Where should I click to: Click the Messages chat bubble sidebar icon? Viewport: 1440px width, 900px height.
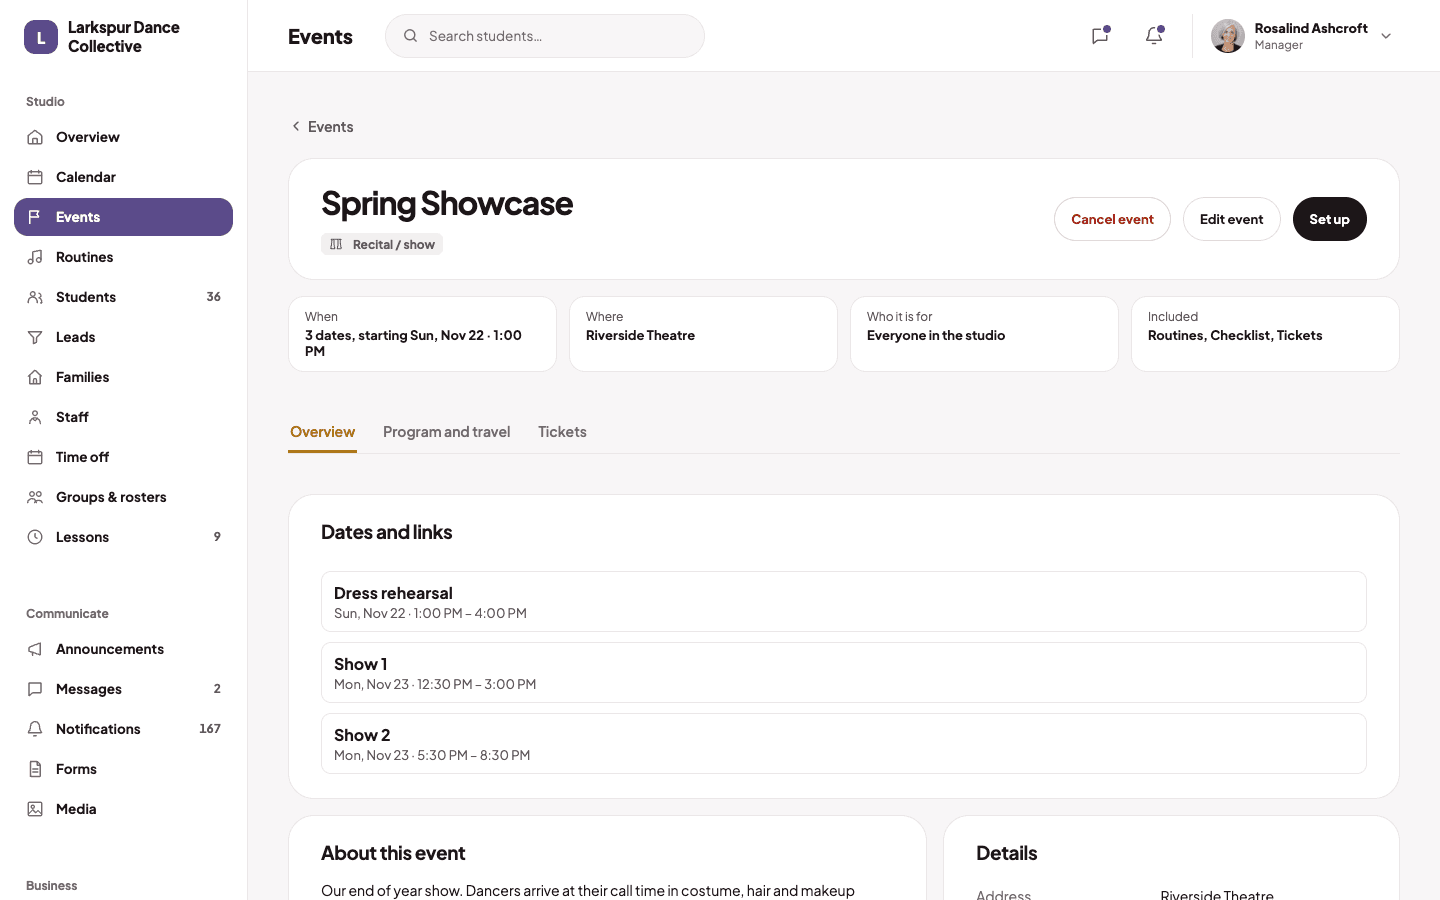coord(35,689)
